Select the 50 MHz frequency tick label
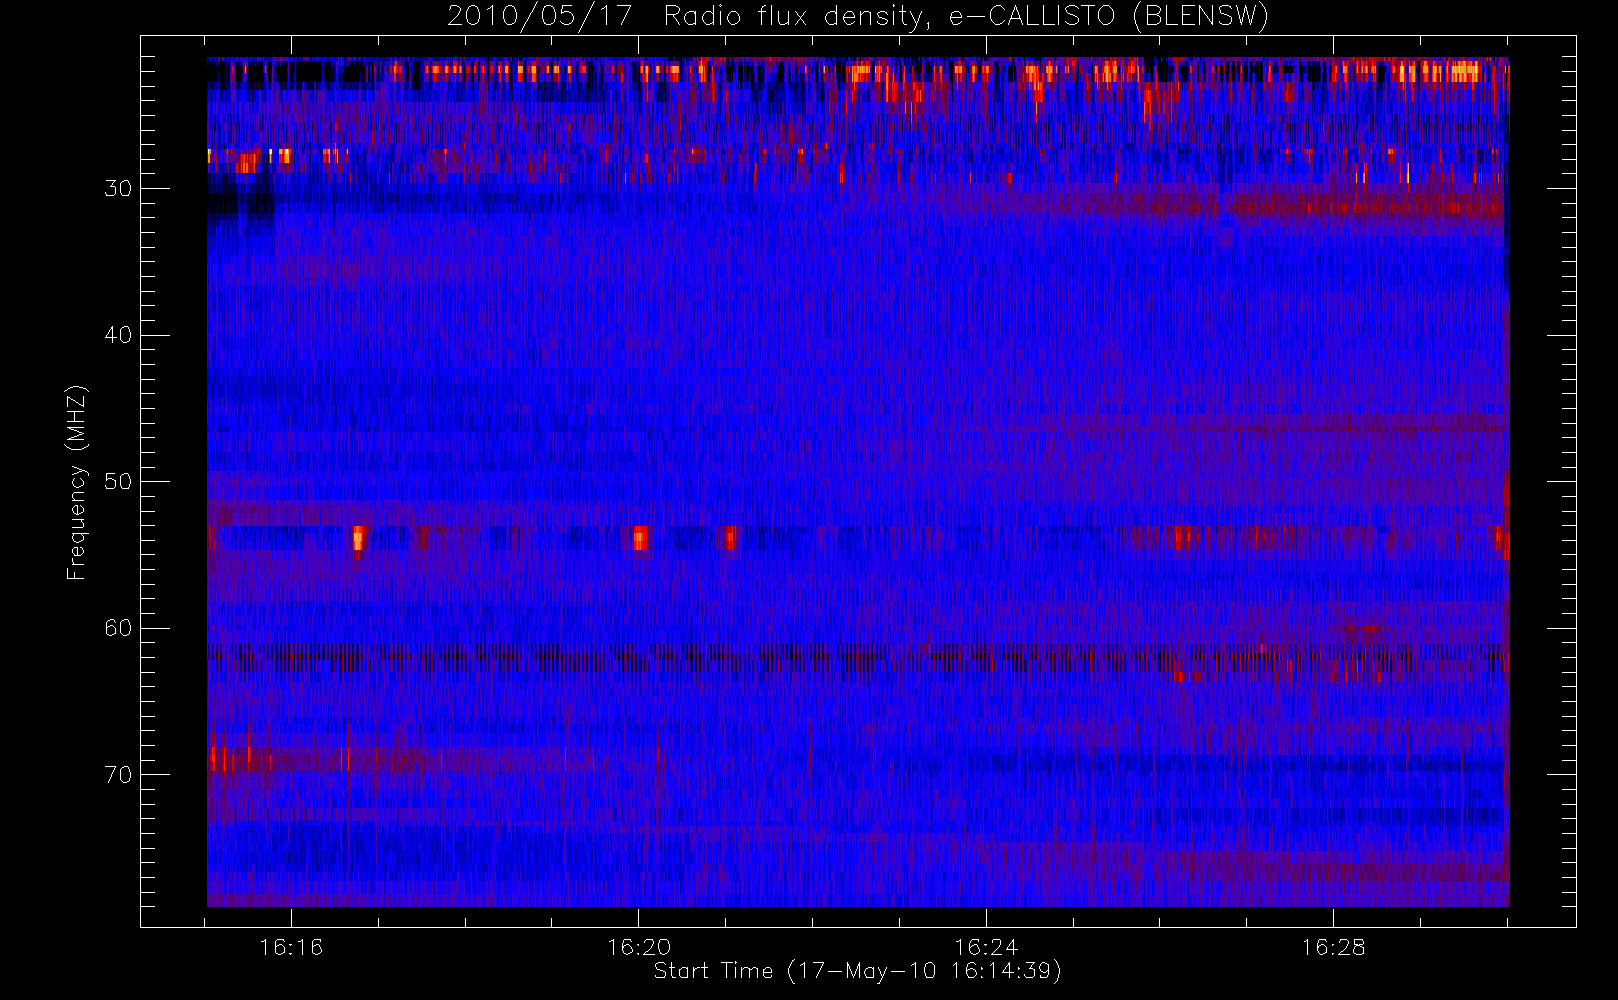 (x=118, y=481)
